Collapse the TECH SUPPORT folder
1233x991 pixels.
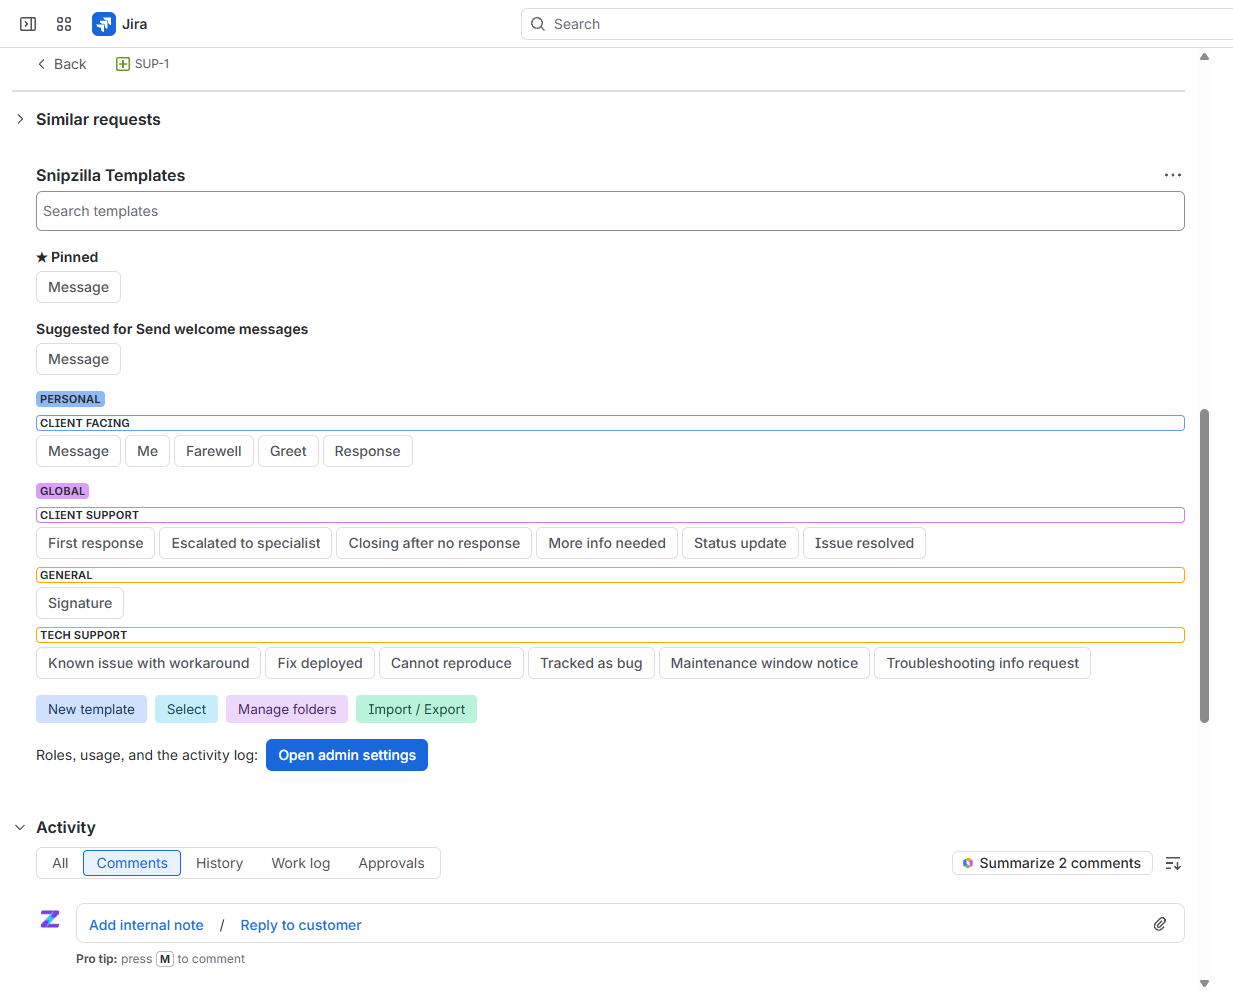click(610, 635)
